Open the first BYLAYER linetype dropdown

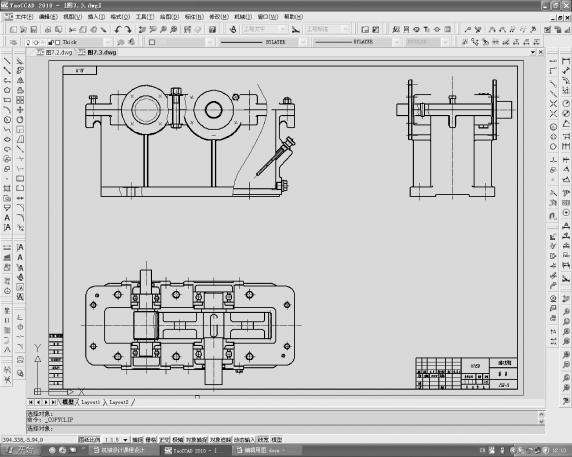point(303,42)
